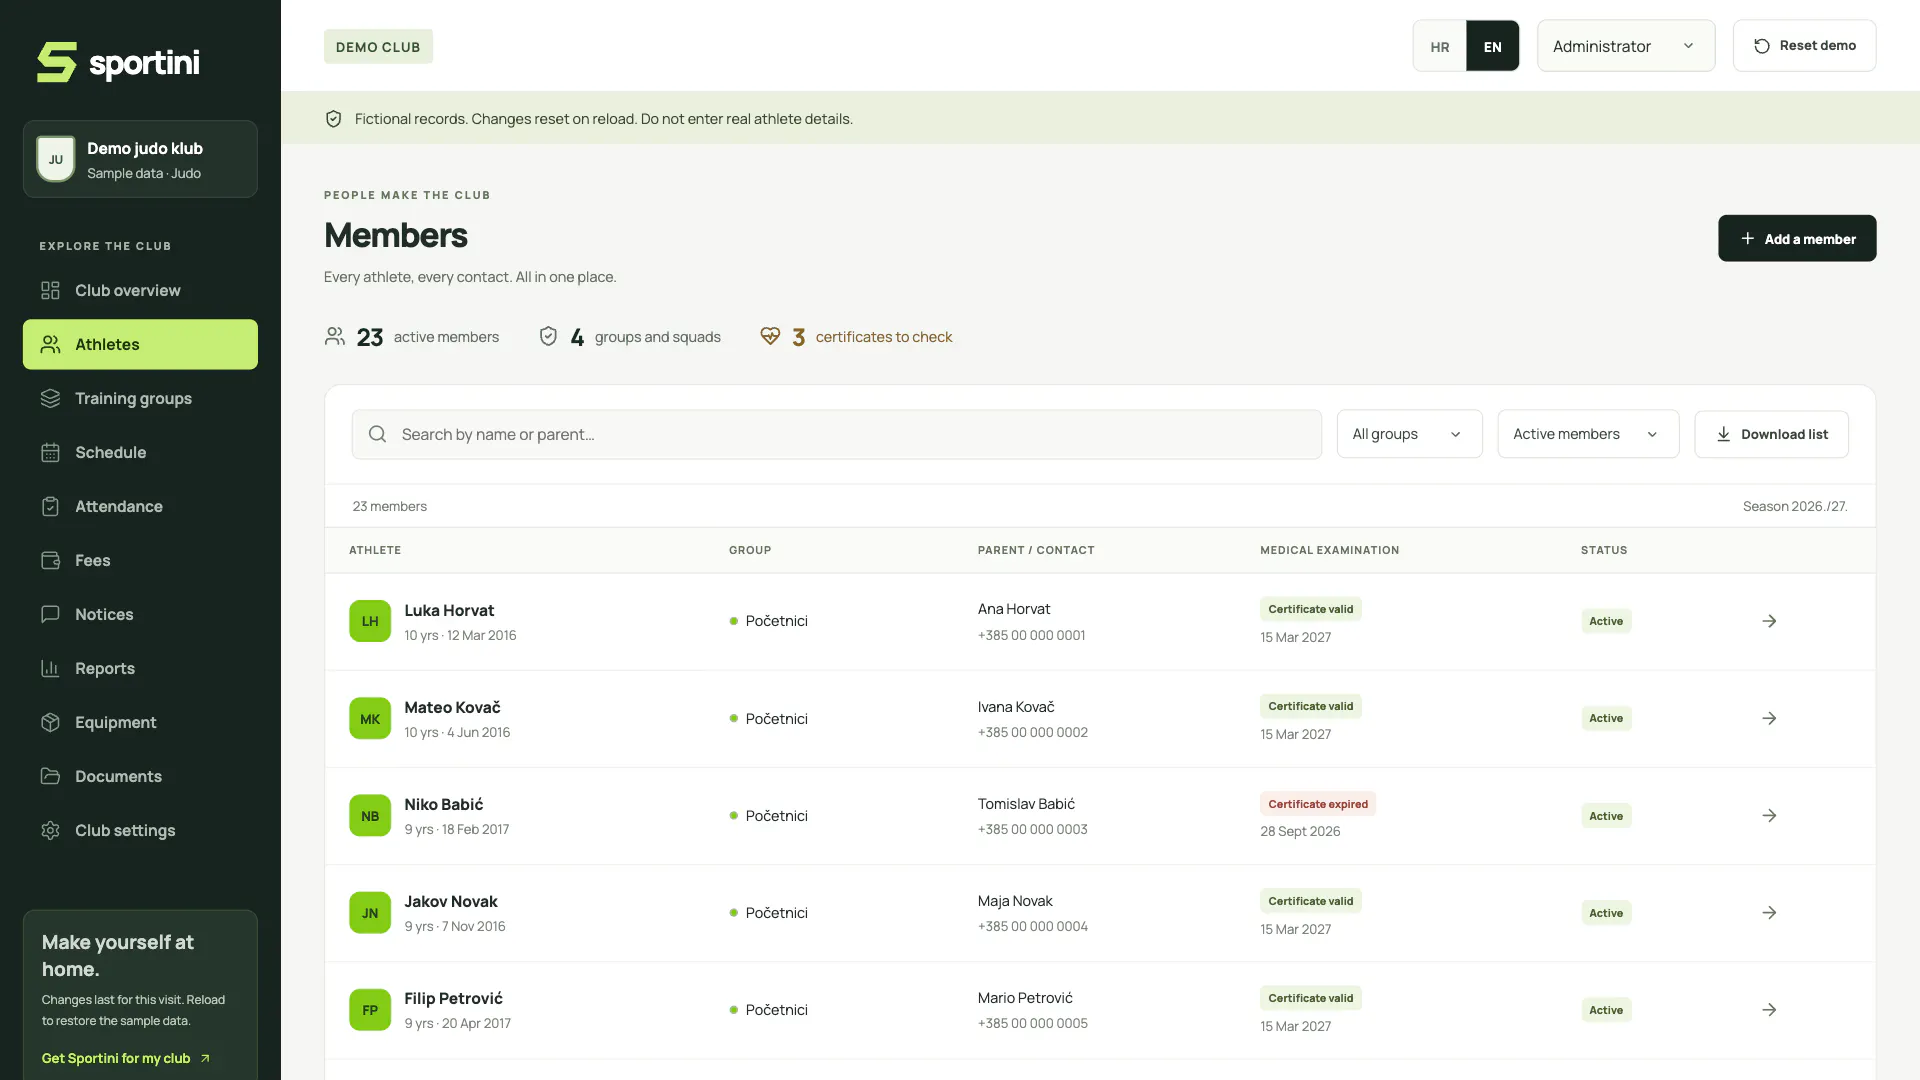Click the Club settings gear icon
Screen dimensions: 1920x1080
pyautogui.click(x=50, y=830)
